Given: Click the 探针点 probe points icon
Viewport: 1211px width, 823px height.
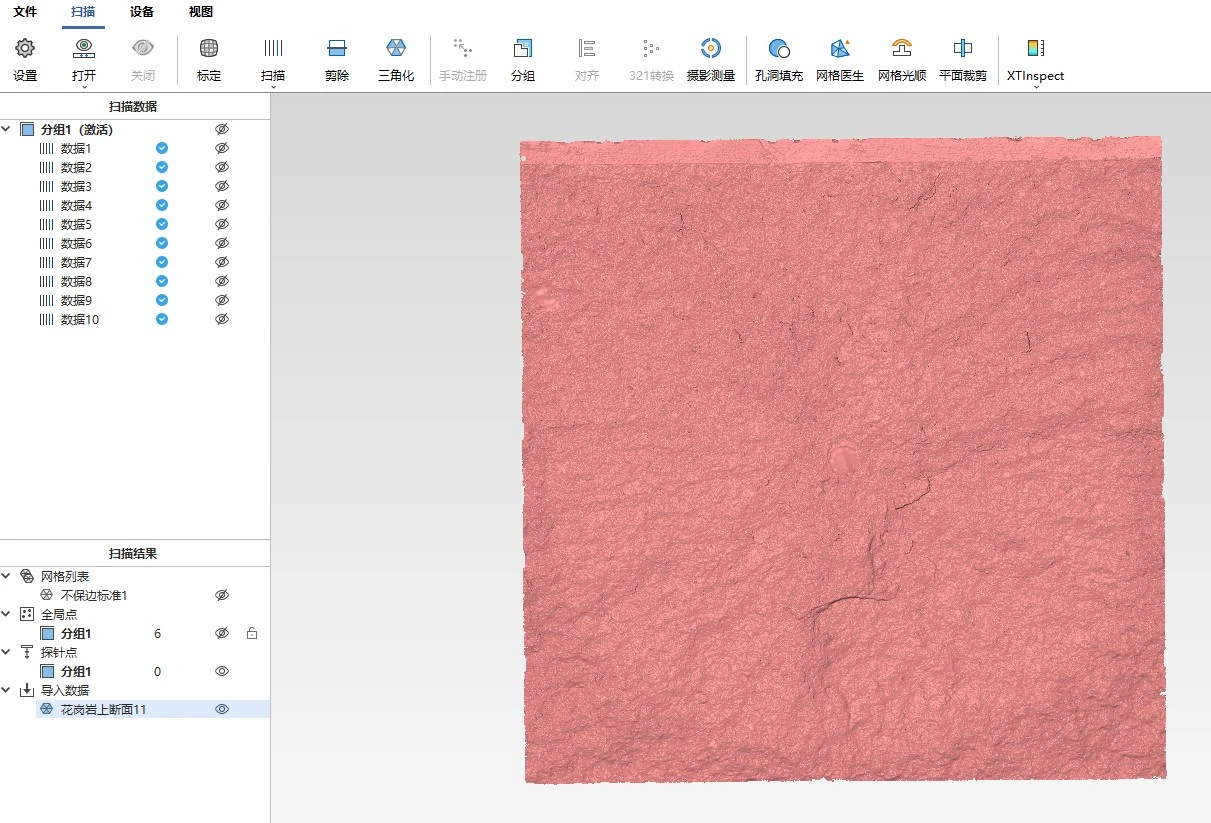Looking at the screenshot, I should [x=27, y=652].
